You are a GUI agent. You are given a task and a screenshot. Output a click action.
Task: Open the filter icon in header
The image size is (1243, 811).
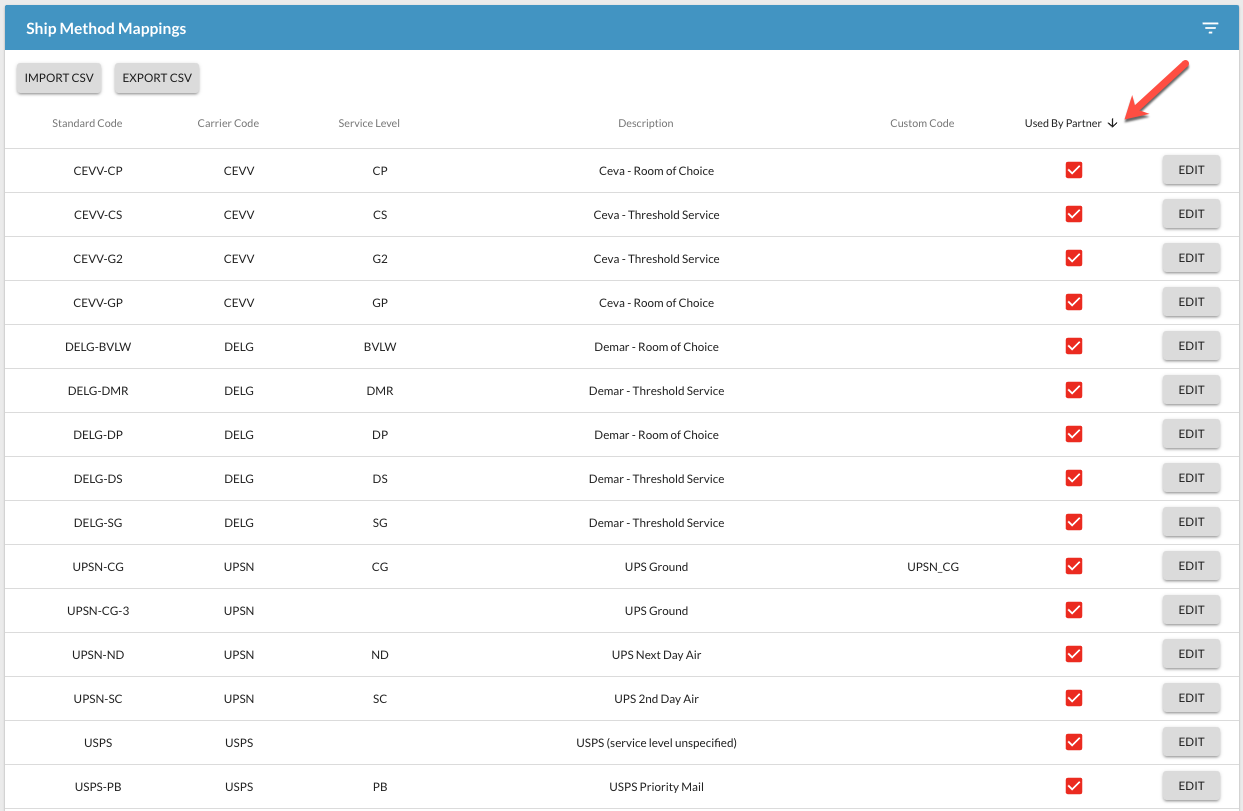(1210, 28)
